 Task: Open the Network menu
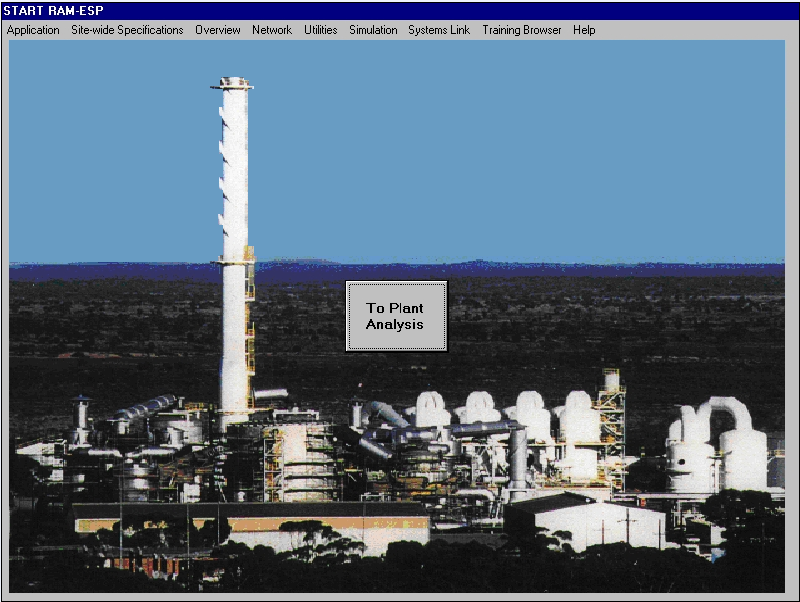coord(272,30)
